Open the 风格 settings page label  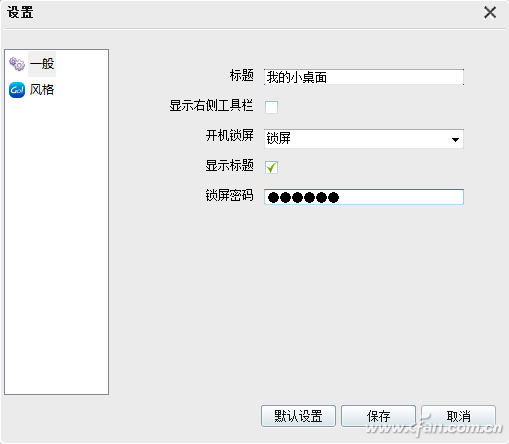pos(42,90)
